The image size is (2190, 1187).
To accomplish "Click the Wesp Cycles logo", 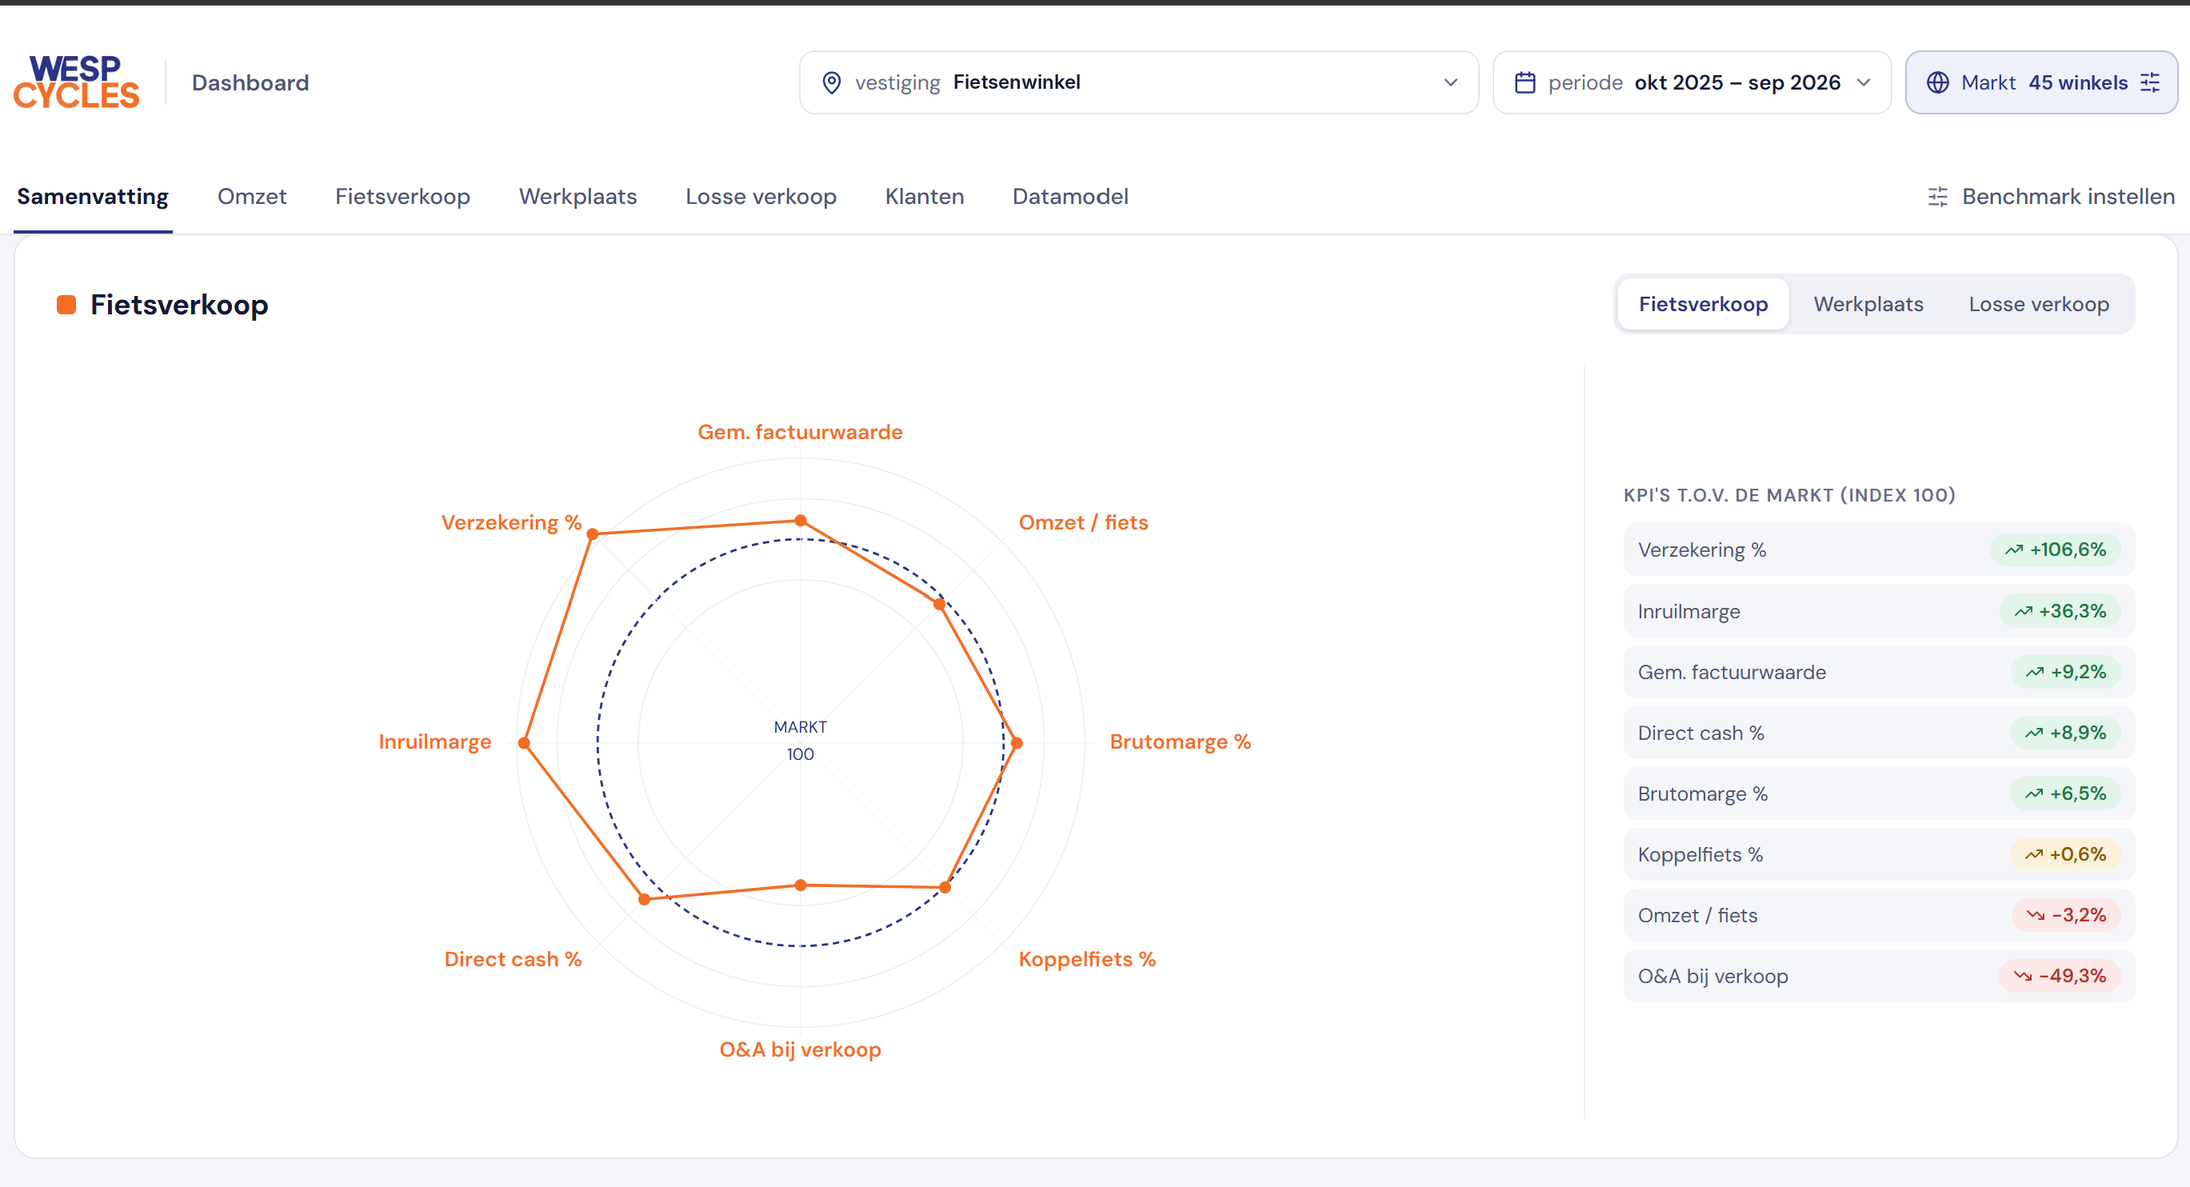I will pyautogui.click(x=76, y=82).
